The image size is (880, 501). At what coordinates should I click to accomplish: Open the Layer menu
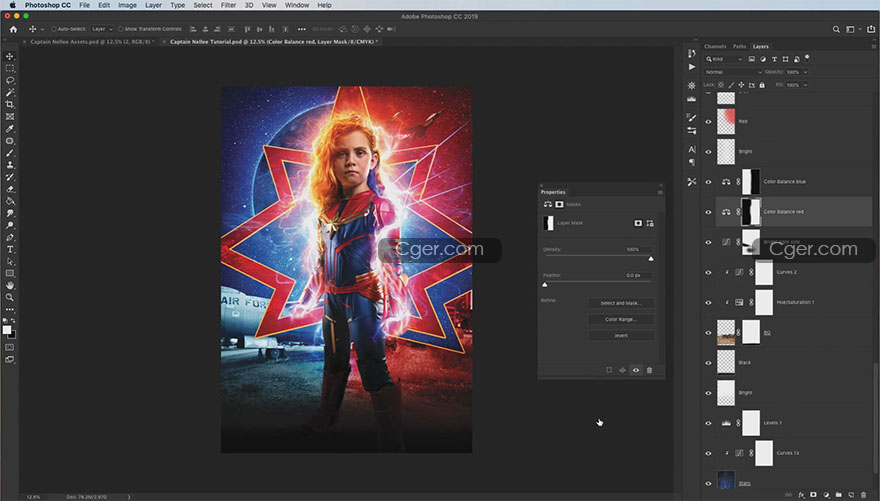pyautogui.click(x=153, y=5)
